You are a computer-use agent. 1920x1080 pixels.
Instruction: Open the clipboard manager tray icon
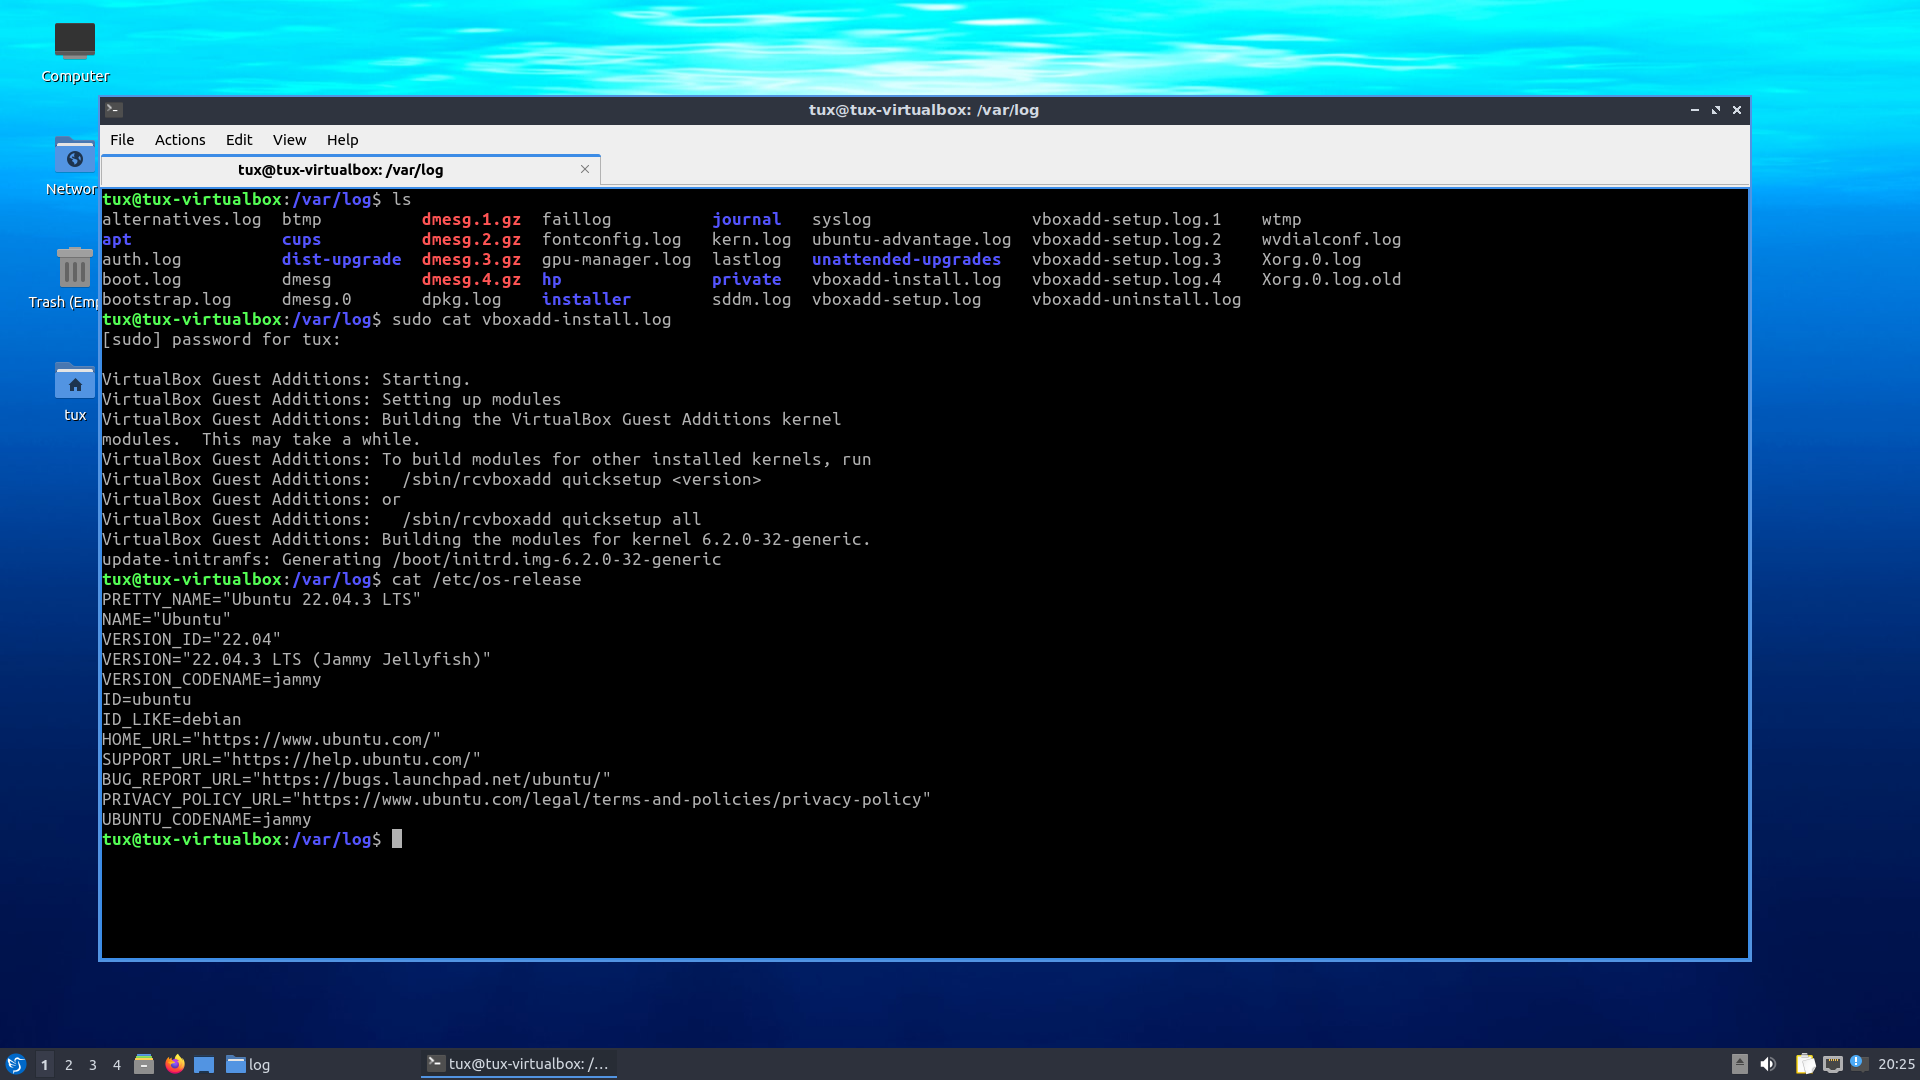[x=1805, y=1064]
